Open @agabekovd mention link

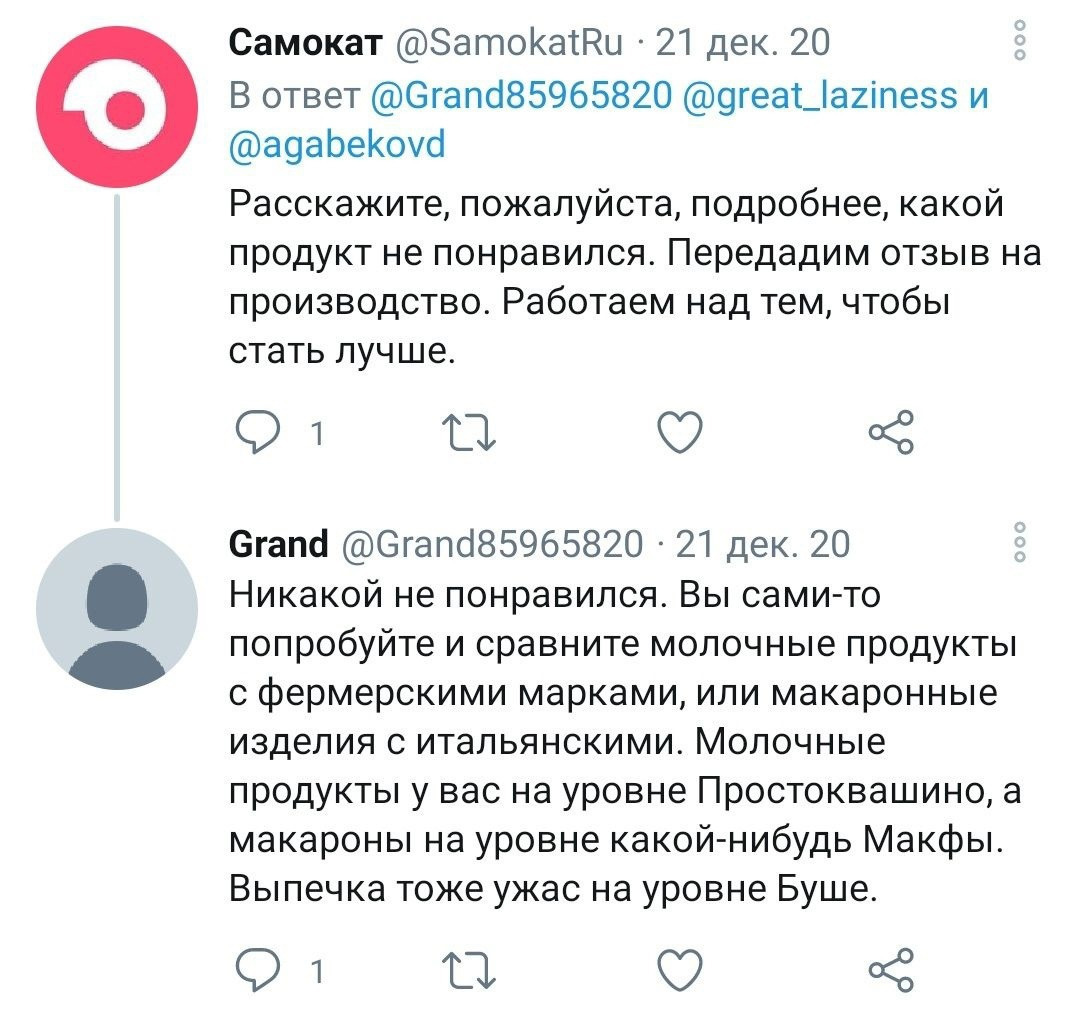pyautogui.click(x=337, y=145)
